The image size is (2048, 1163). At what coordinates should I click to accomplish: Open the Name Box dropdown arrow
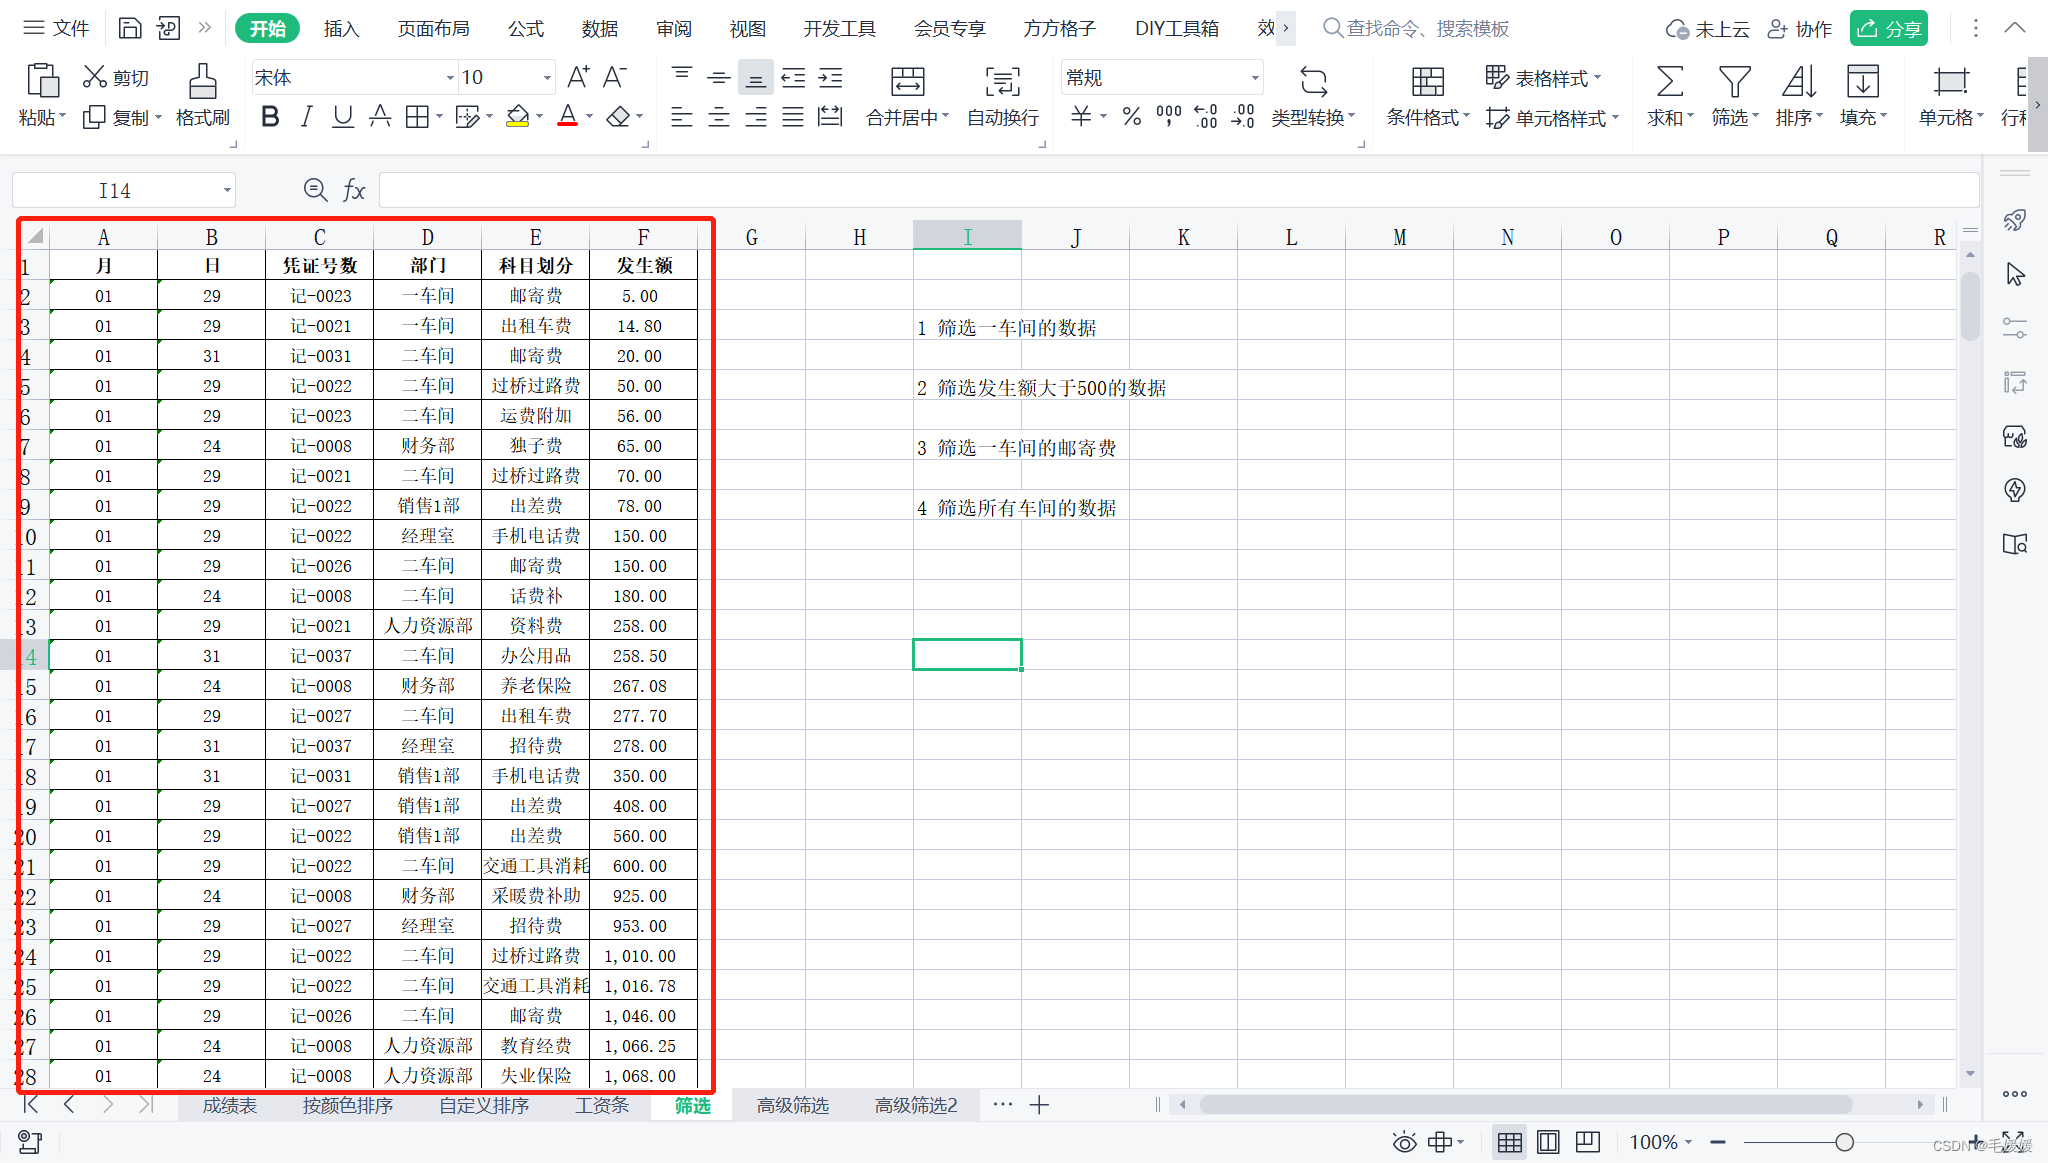227,190
